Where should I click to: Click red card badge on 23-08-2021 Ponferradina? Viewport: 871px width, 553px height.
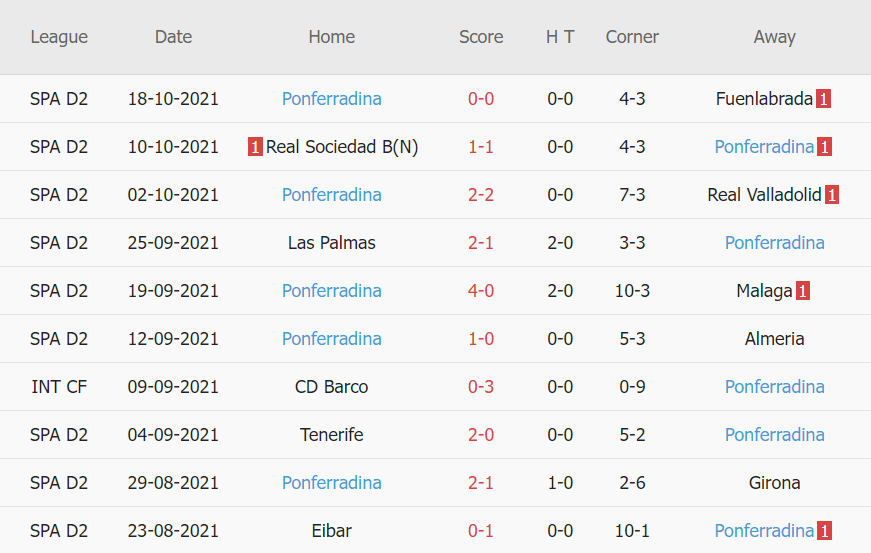point(823,531)
